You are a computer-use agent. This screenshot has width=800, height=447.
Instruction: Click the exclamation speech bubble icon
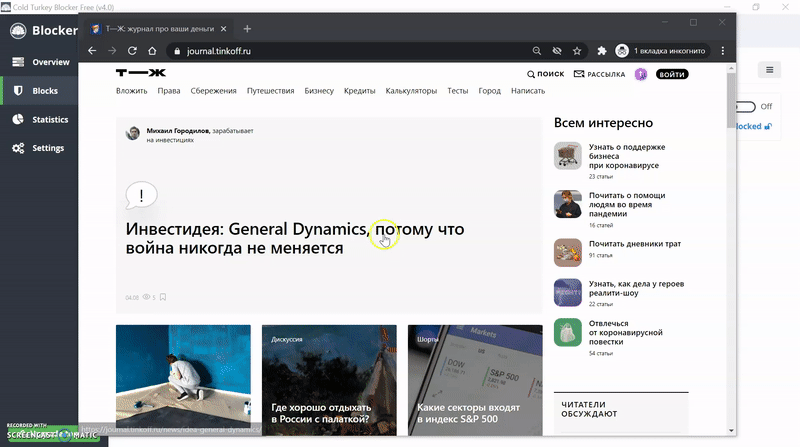(141, 195)
